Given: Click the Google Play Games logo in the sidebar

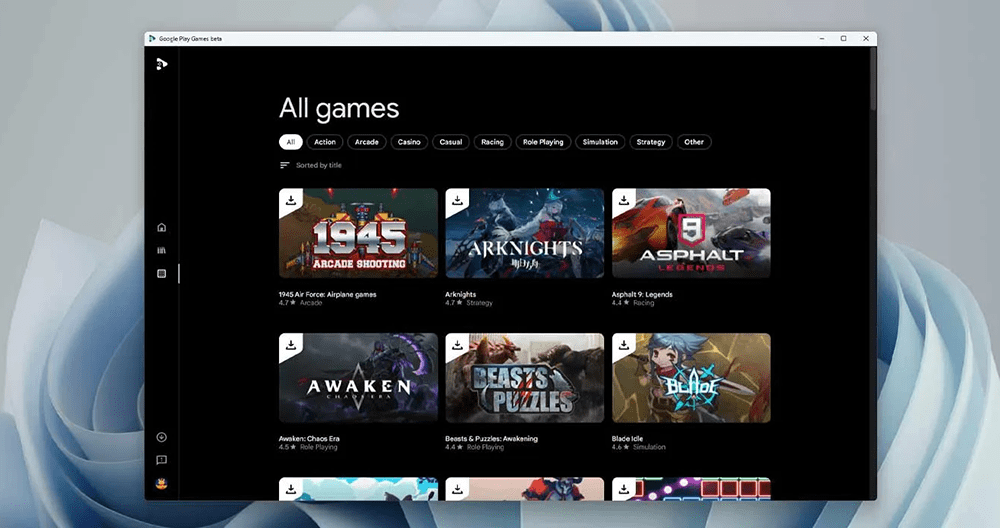Looking at the screenshot, I should 161,64.
